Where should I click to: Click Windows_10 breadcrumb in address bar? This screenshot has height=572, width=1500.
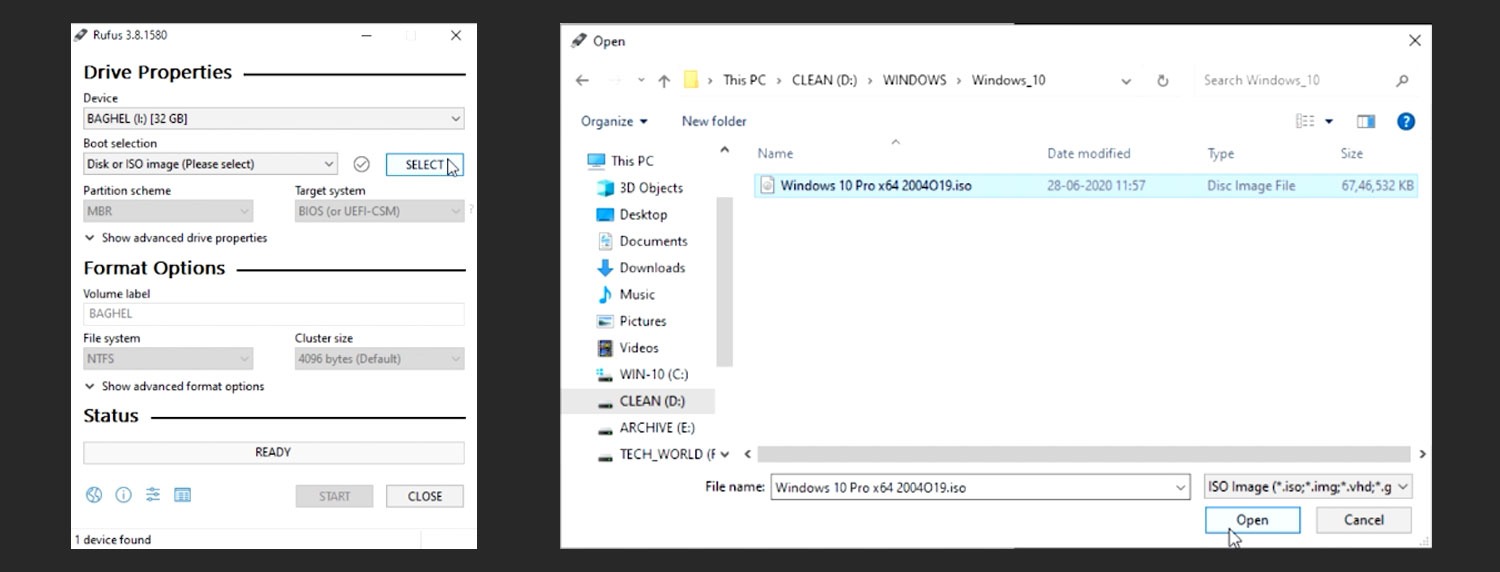click(1008, 80)
